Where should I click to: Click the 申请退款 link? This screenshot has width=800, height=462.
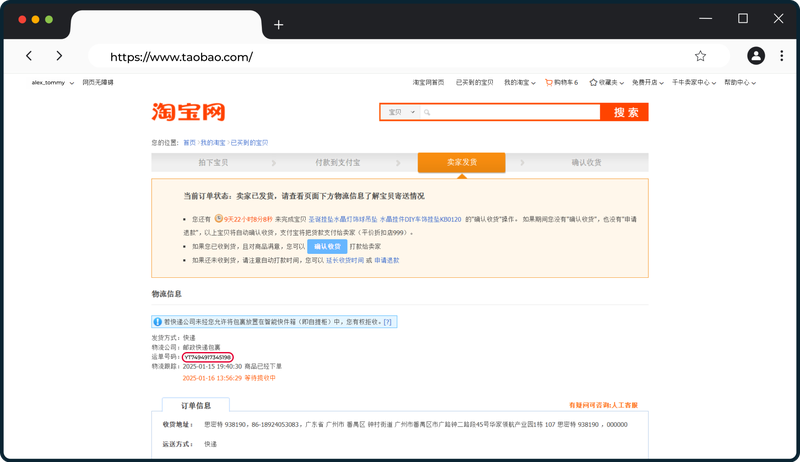click(387, 260)
